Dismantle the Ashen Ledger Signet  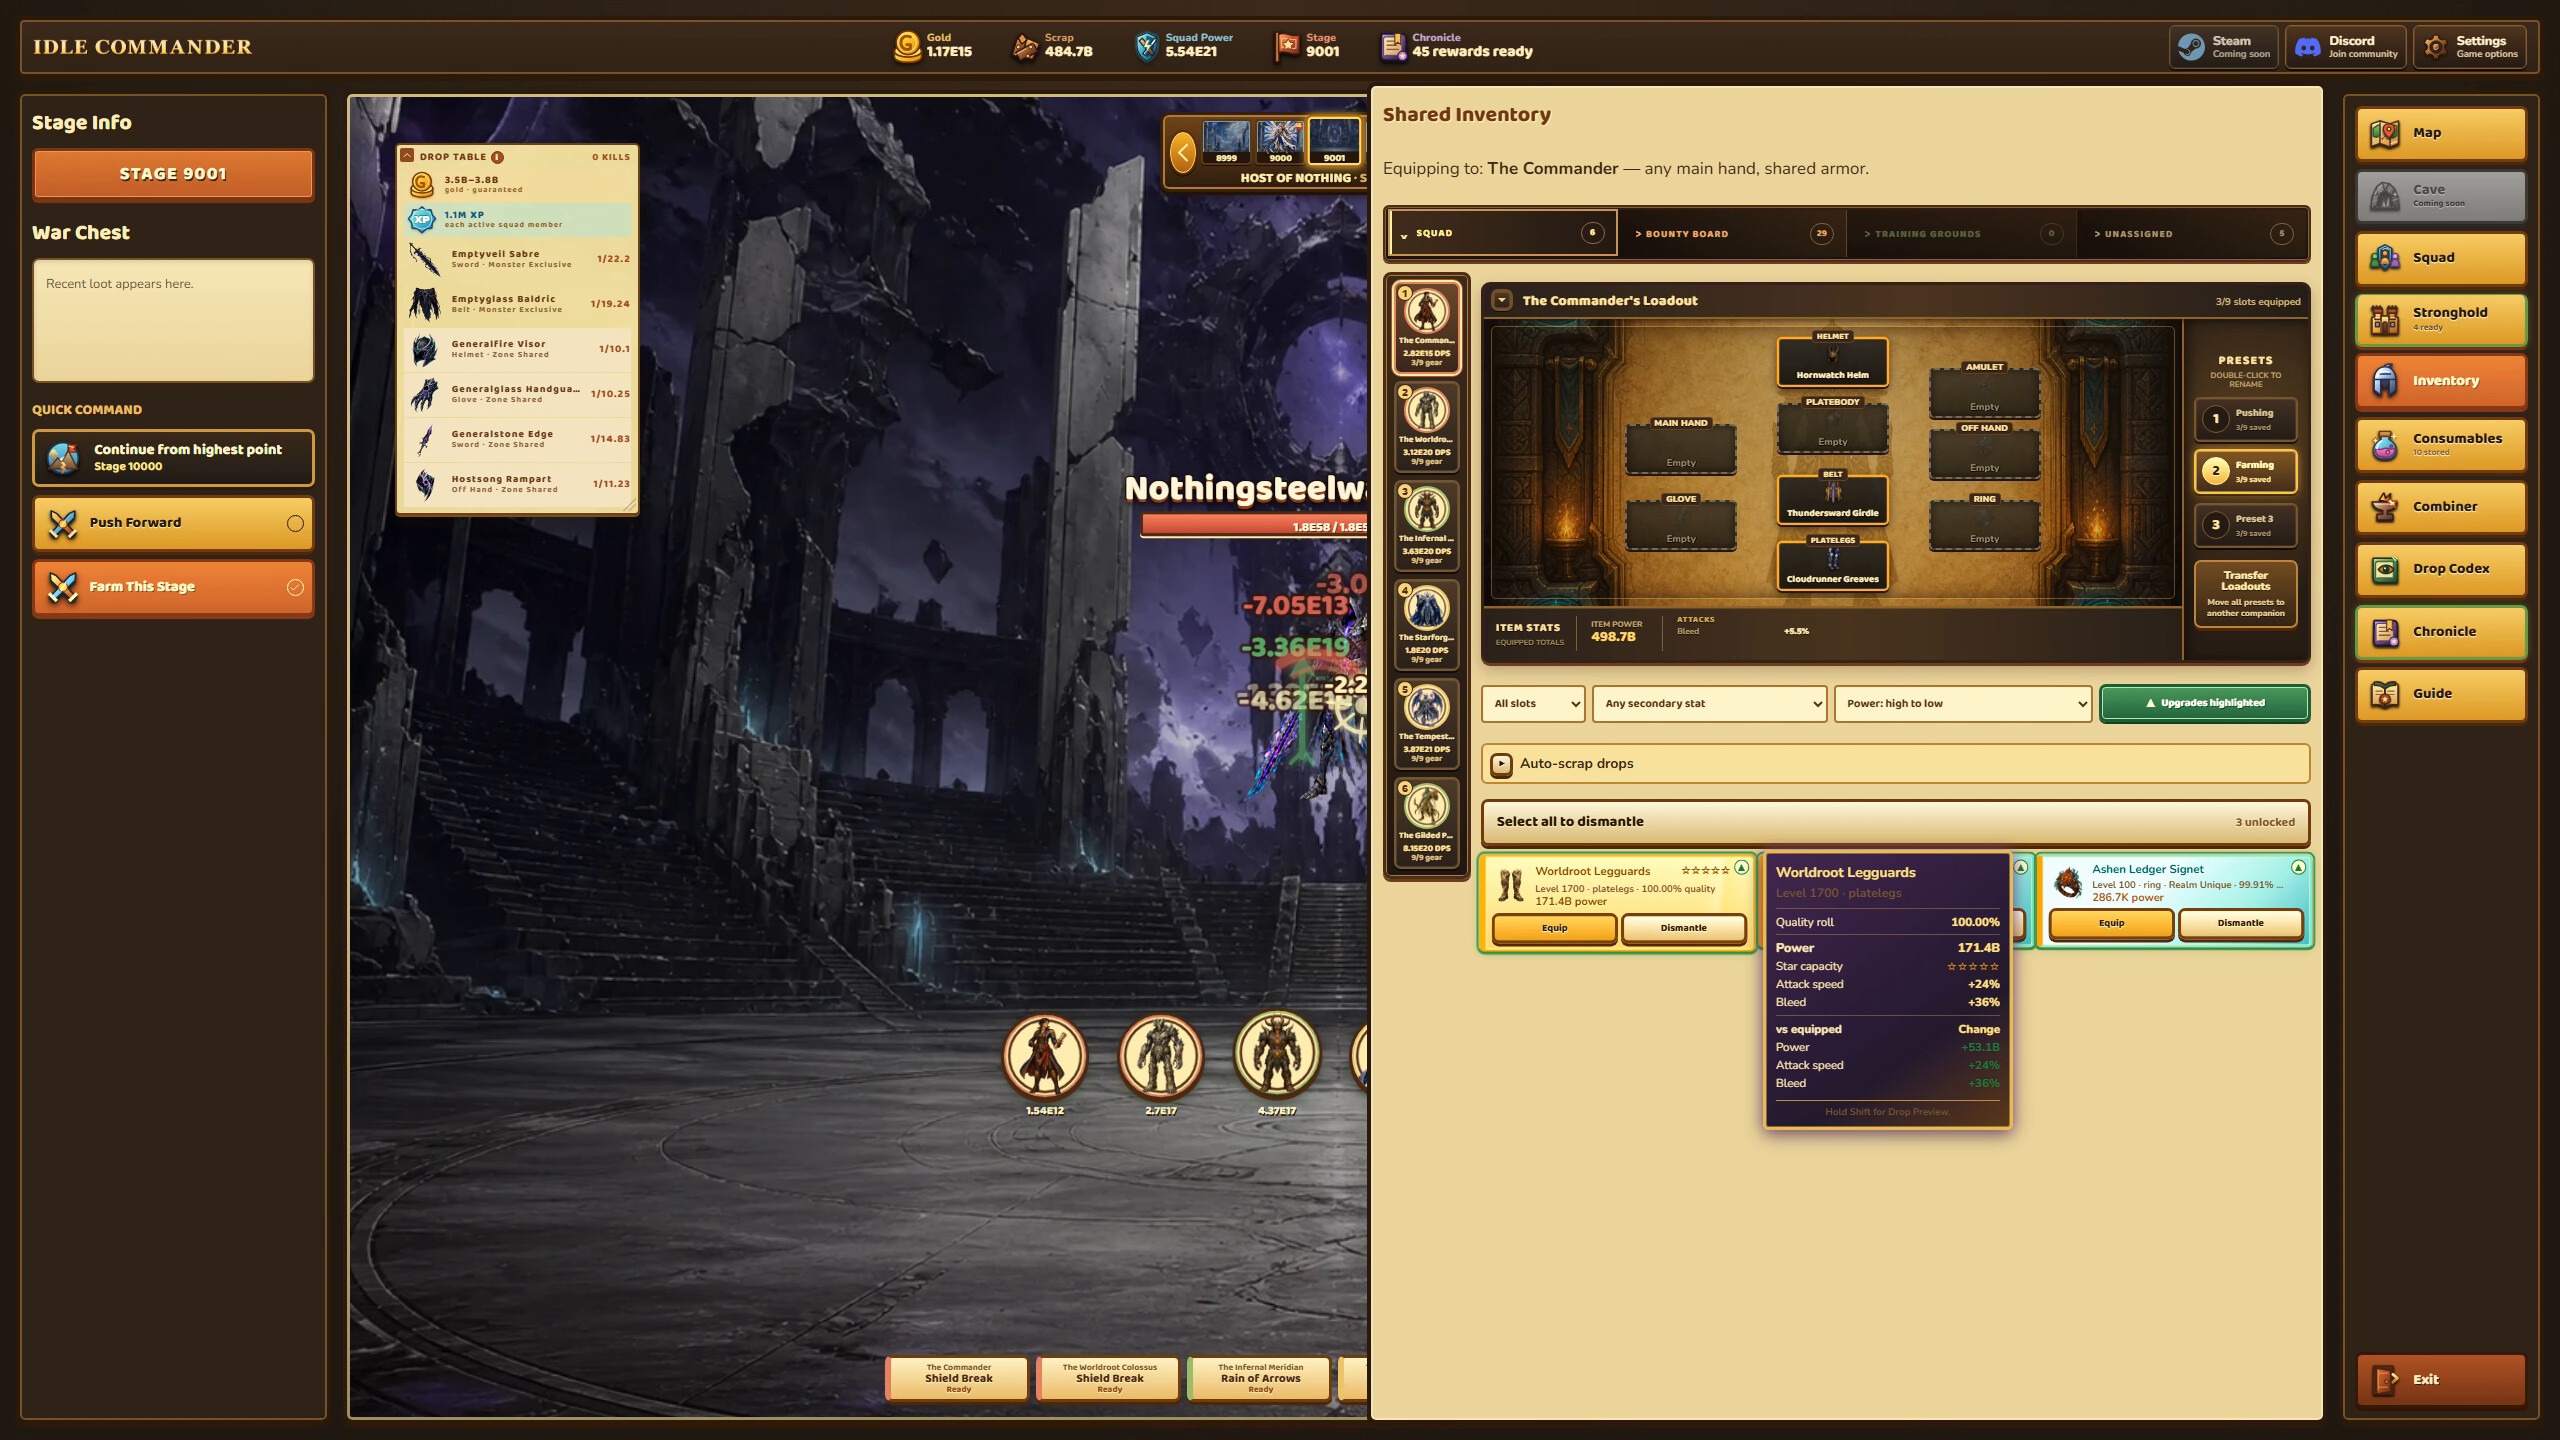pos(2240,923)
